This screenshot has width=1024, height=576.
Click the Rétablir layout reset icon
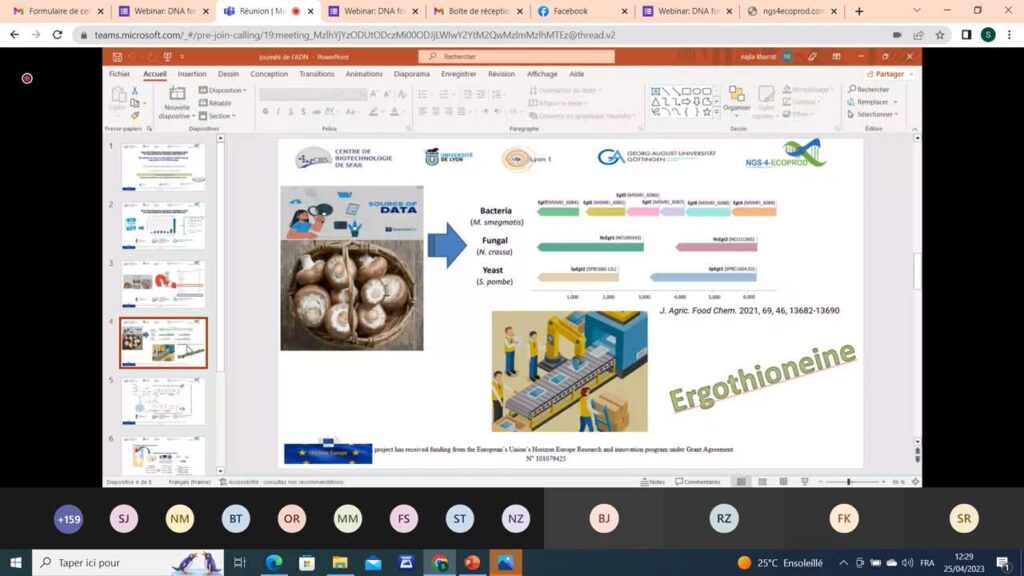click(216, 103)
